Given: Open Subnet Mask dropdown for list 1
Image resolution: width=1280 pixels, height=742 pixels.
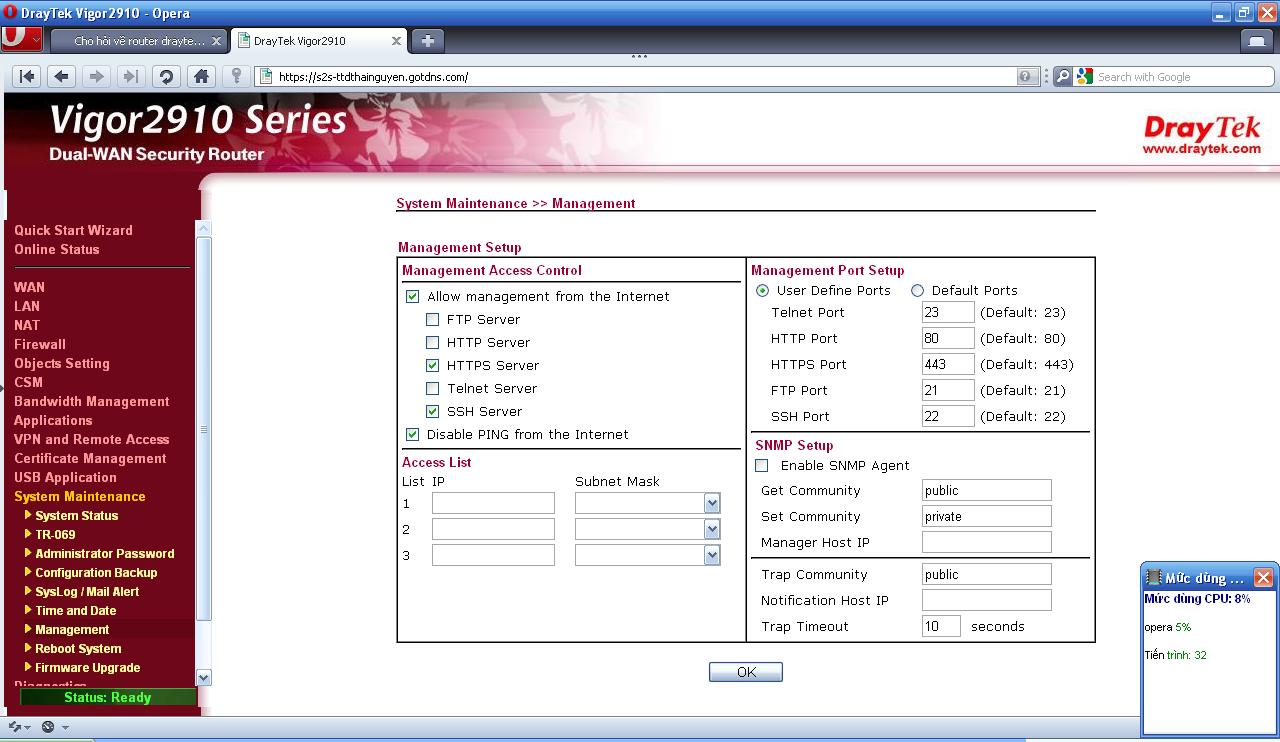Looking at the screenshot, I should pos(711,503).
